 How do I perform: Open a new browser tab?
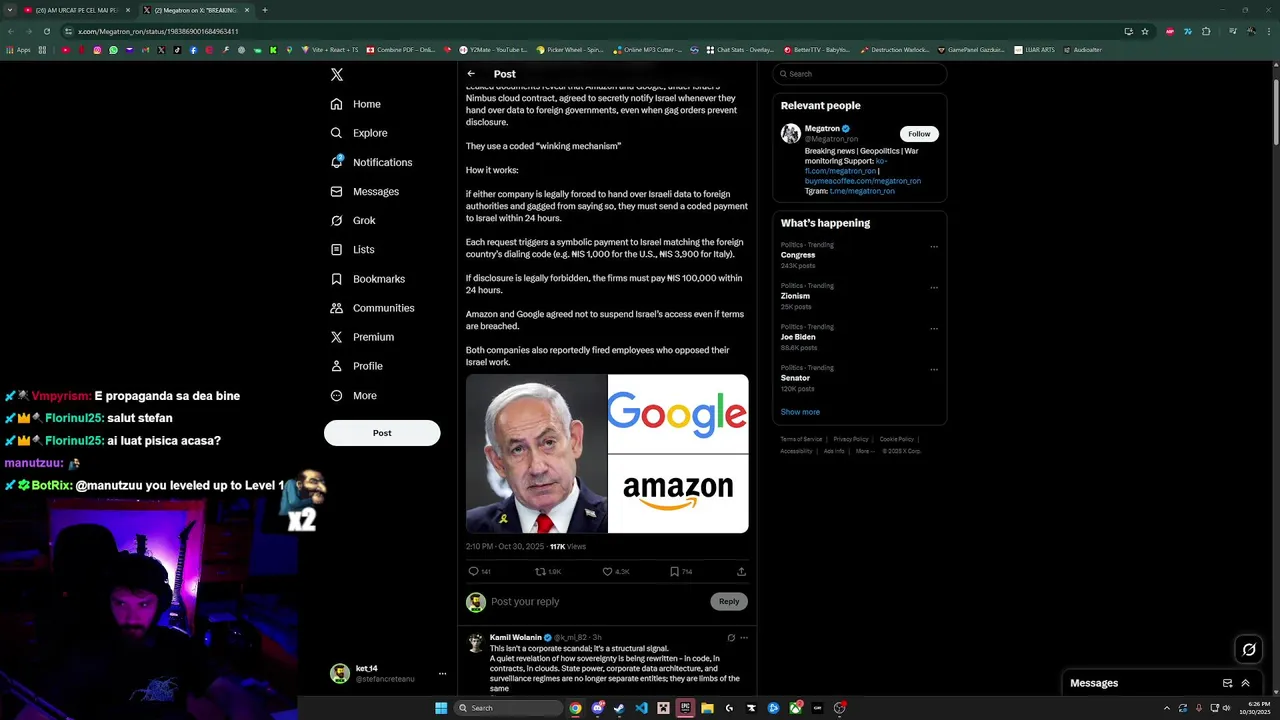click(265, 10)
